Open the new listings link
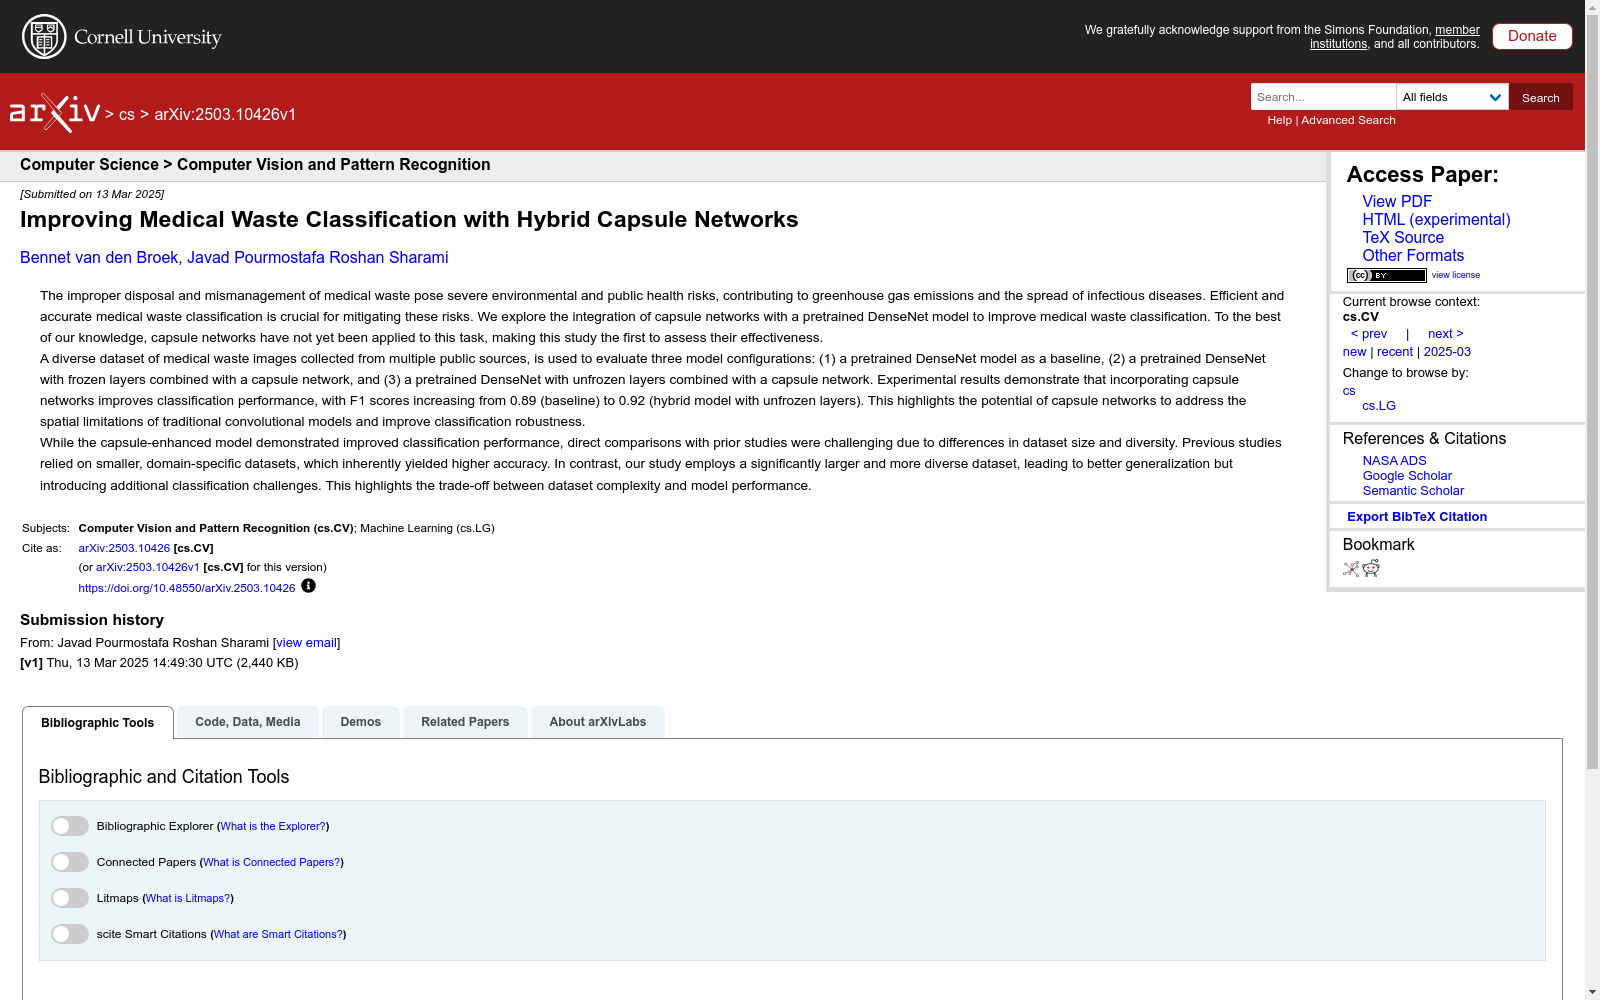This screenshot has height=1000, width=1600. [1354, 352]
